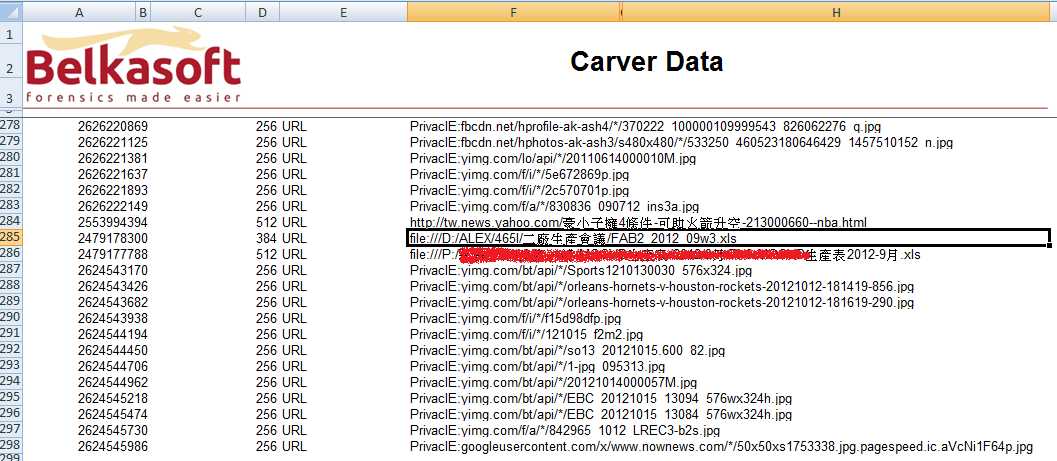The width and height of the screenshot is (1057, 461).
Task: Click cell with value 2479177788
Action: click(113, 255)
